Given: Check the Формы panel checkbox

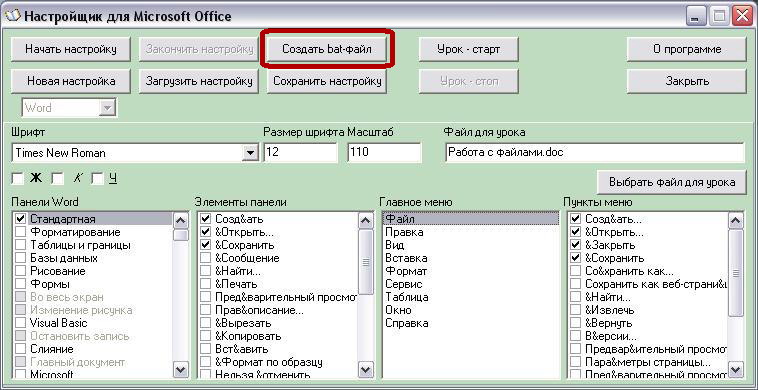Looking at the screenshot, I should pyautogui.click(x=20, y=284).
